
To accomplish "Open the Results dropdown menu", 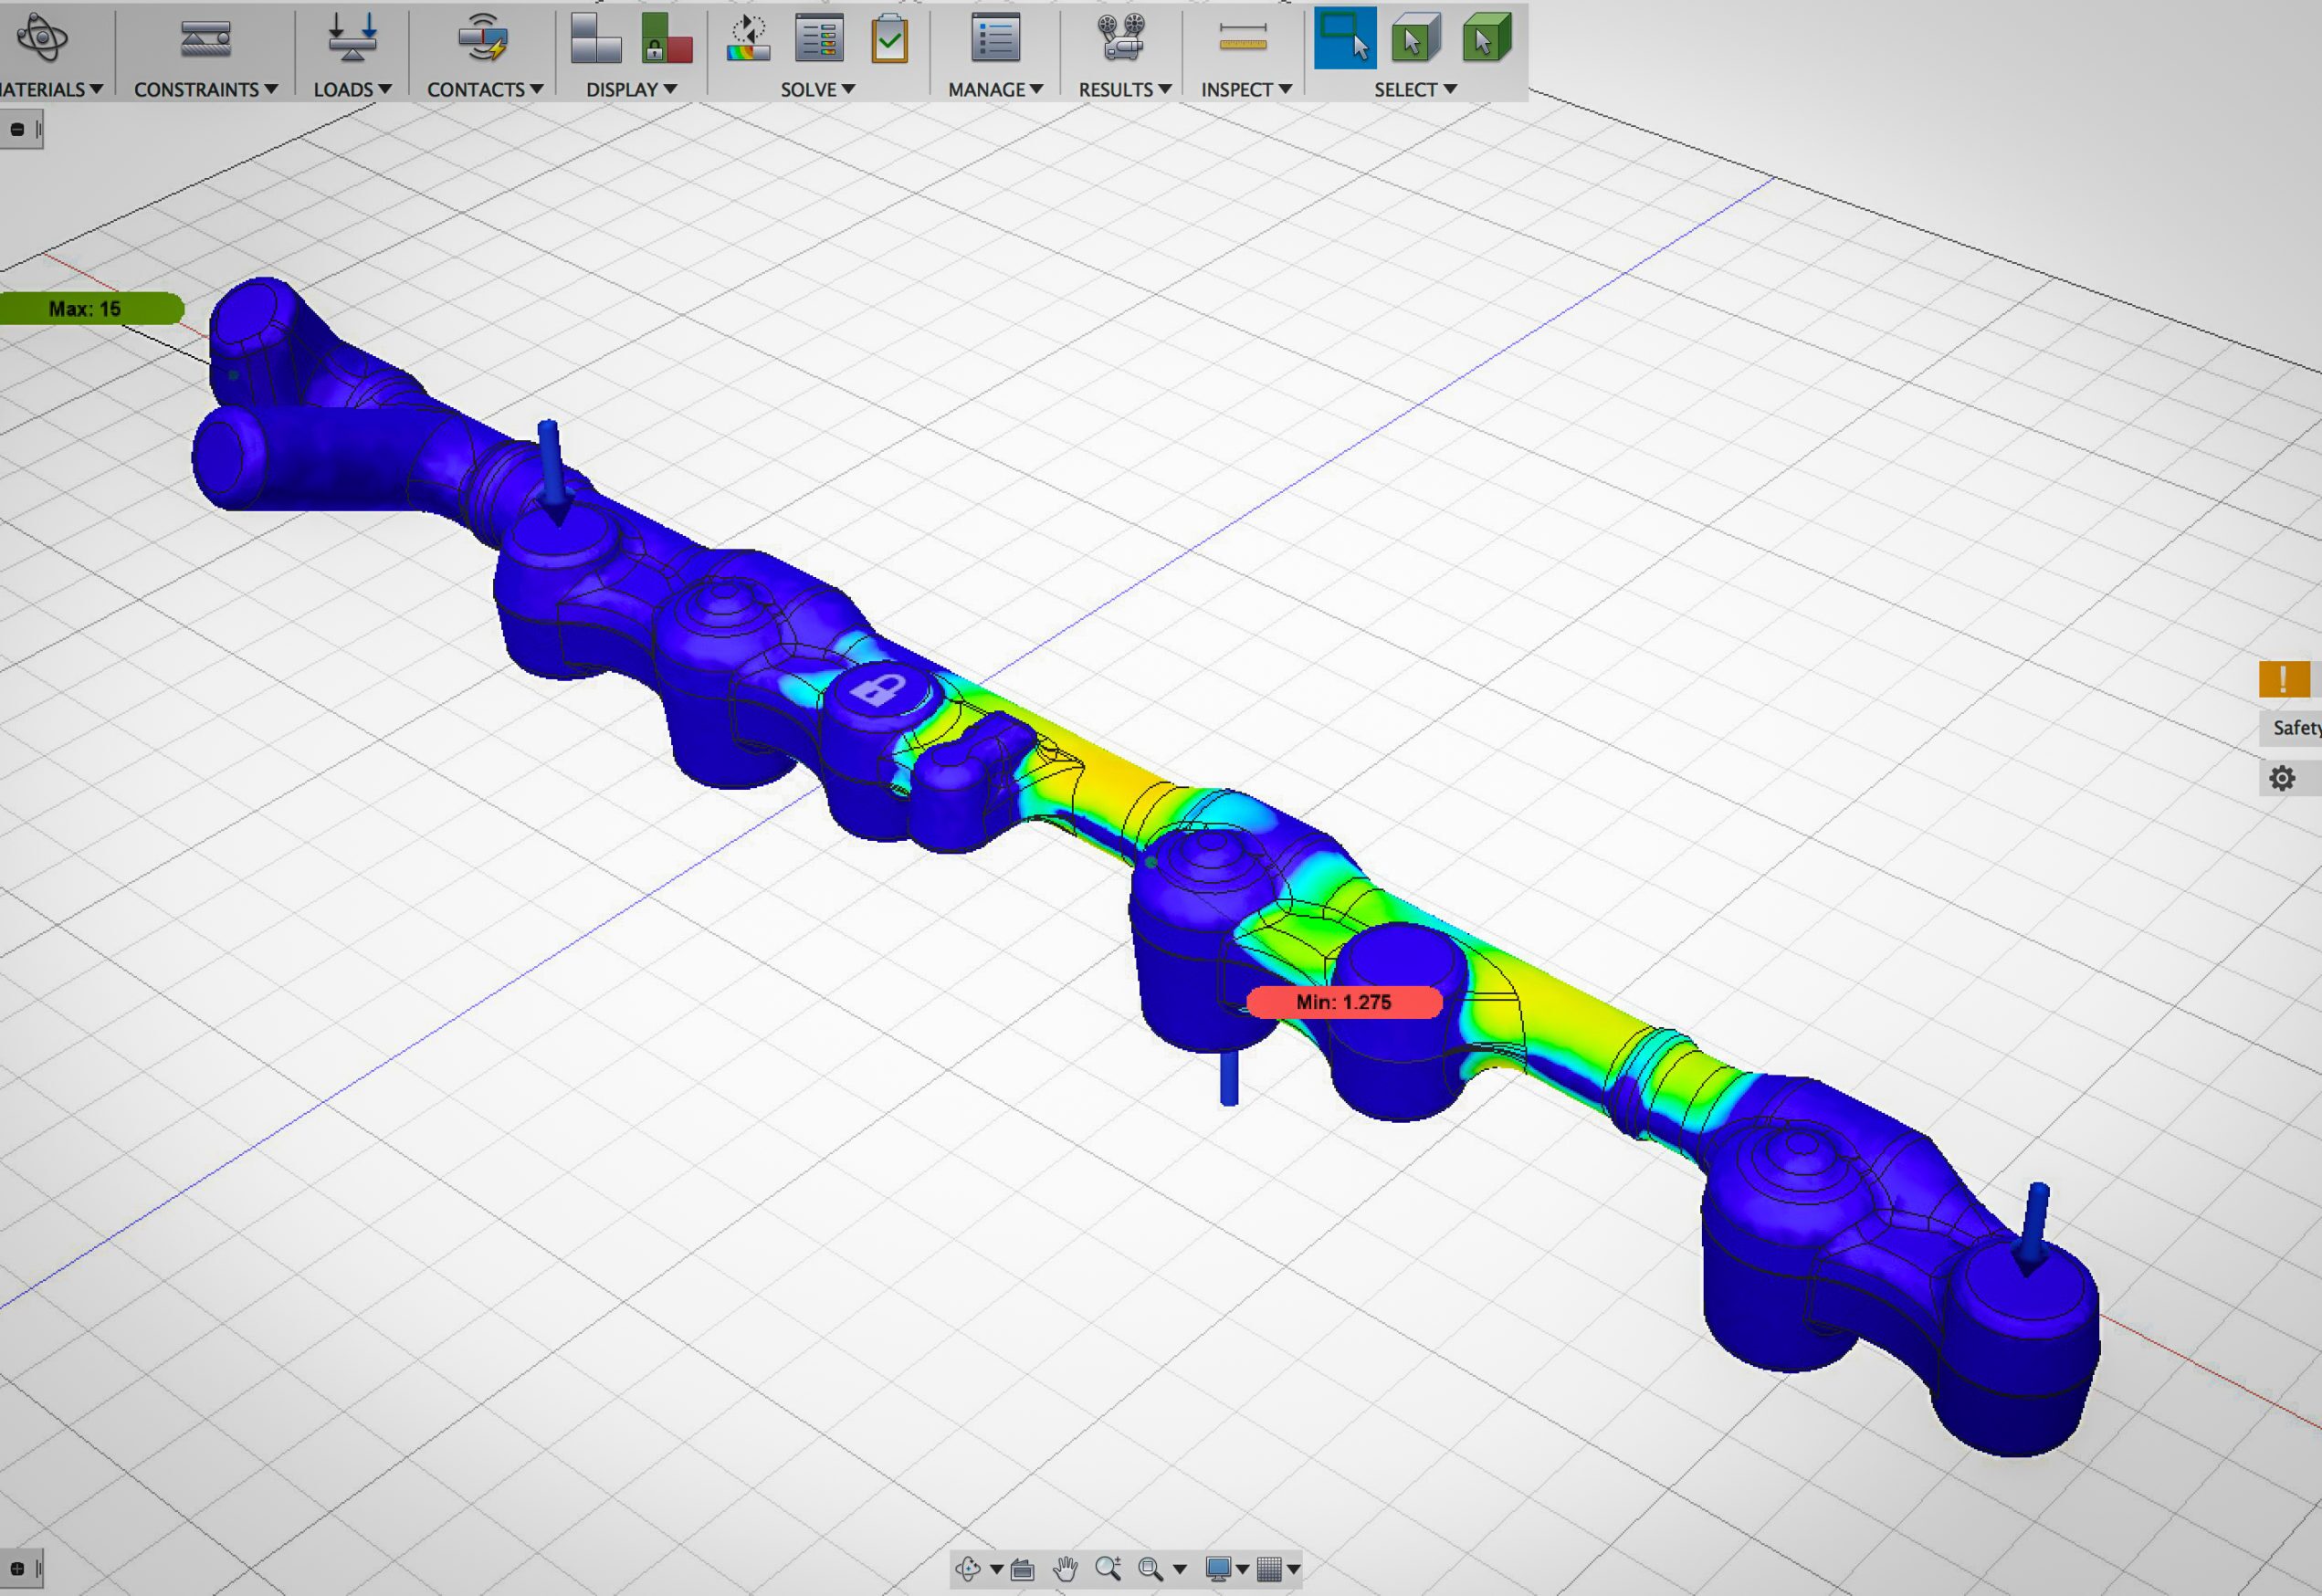I will [x=1125, y=89].
